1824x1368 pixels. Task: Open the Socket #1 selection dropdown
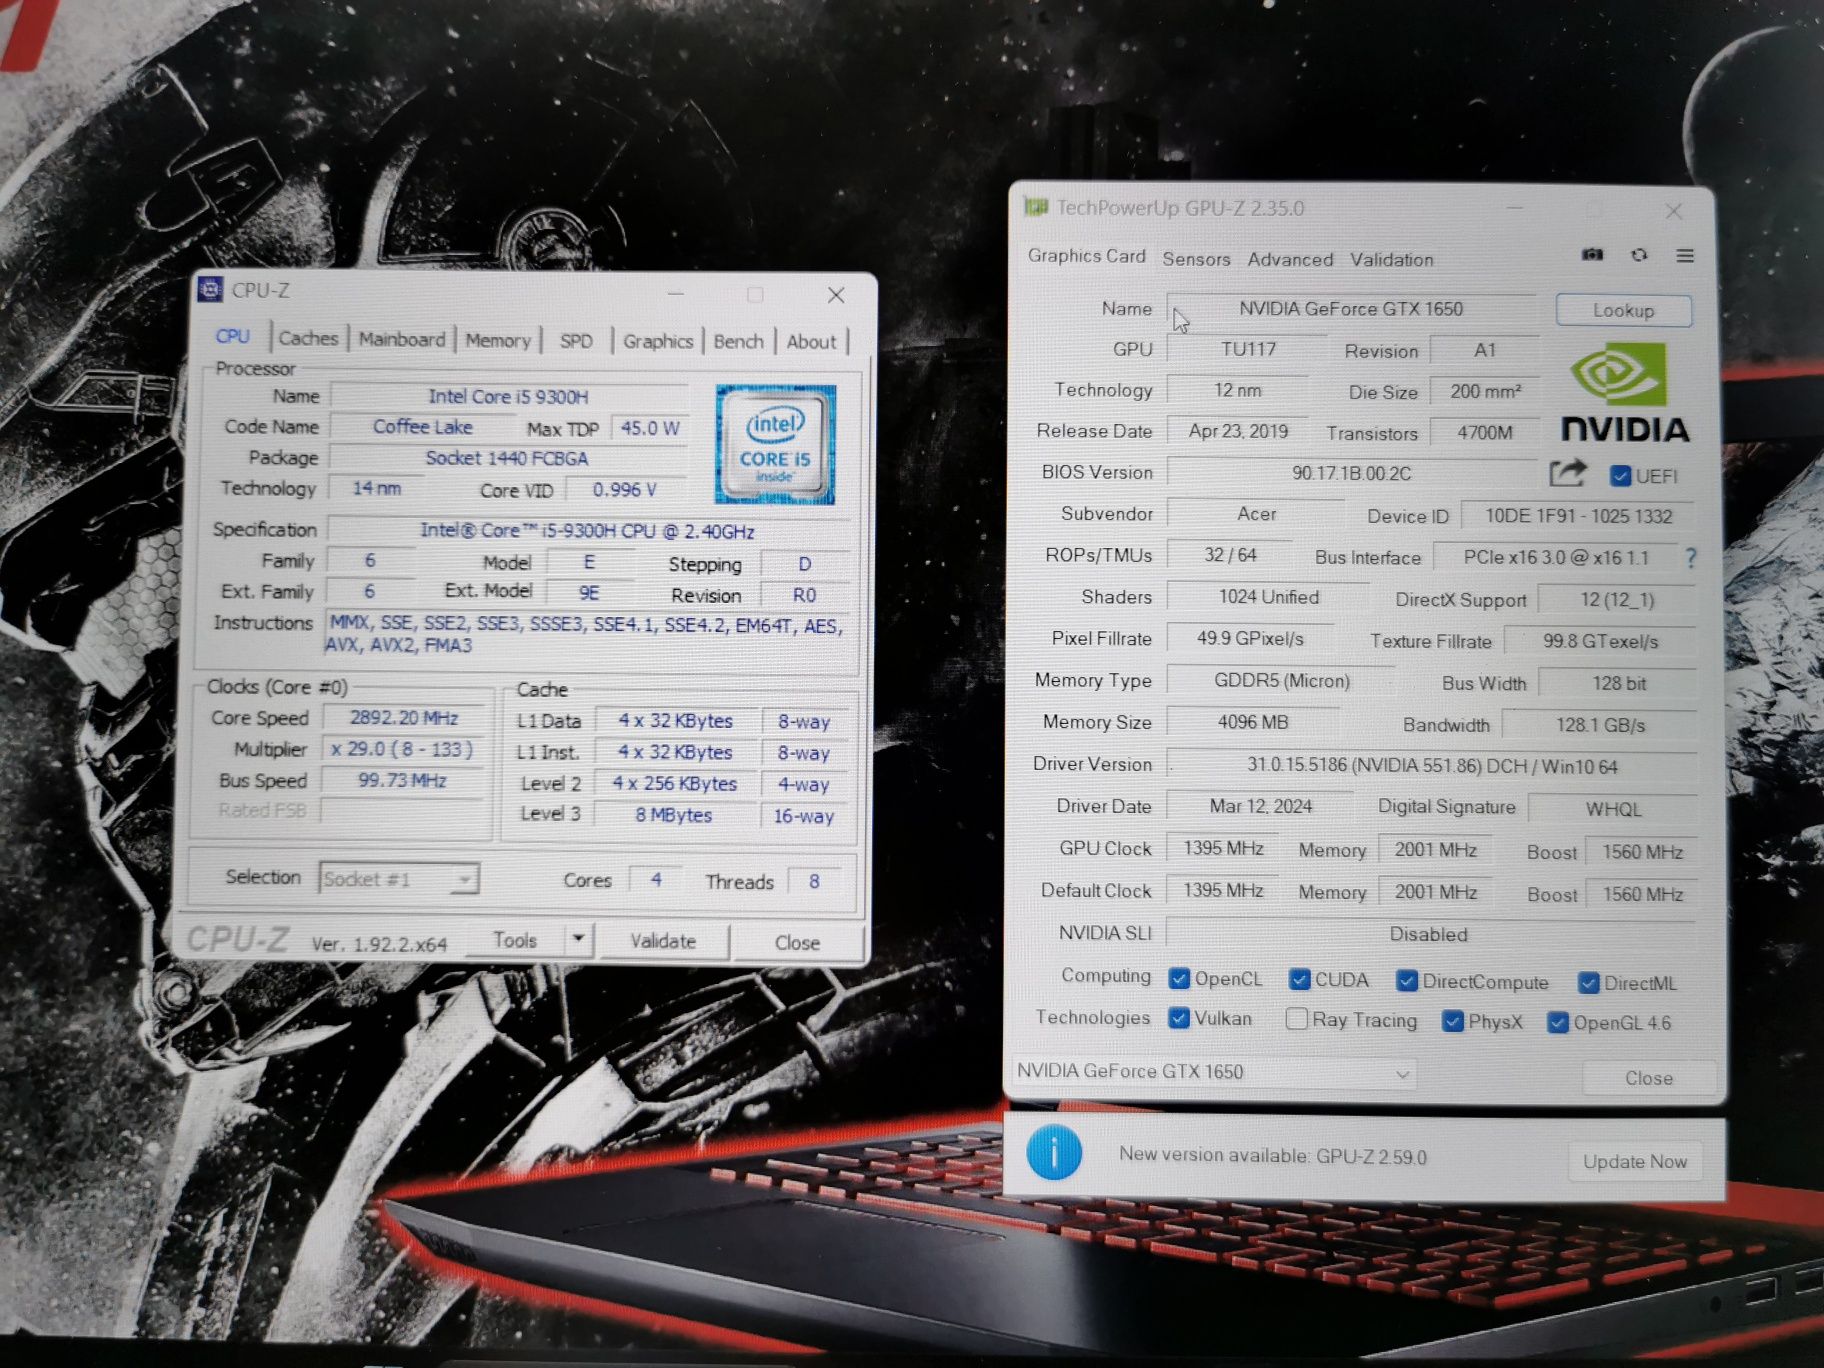(399, 879)
